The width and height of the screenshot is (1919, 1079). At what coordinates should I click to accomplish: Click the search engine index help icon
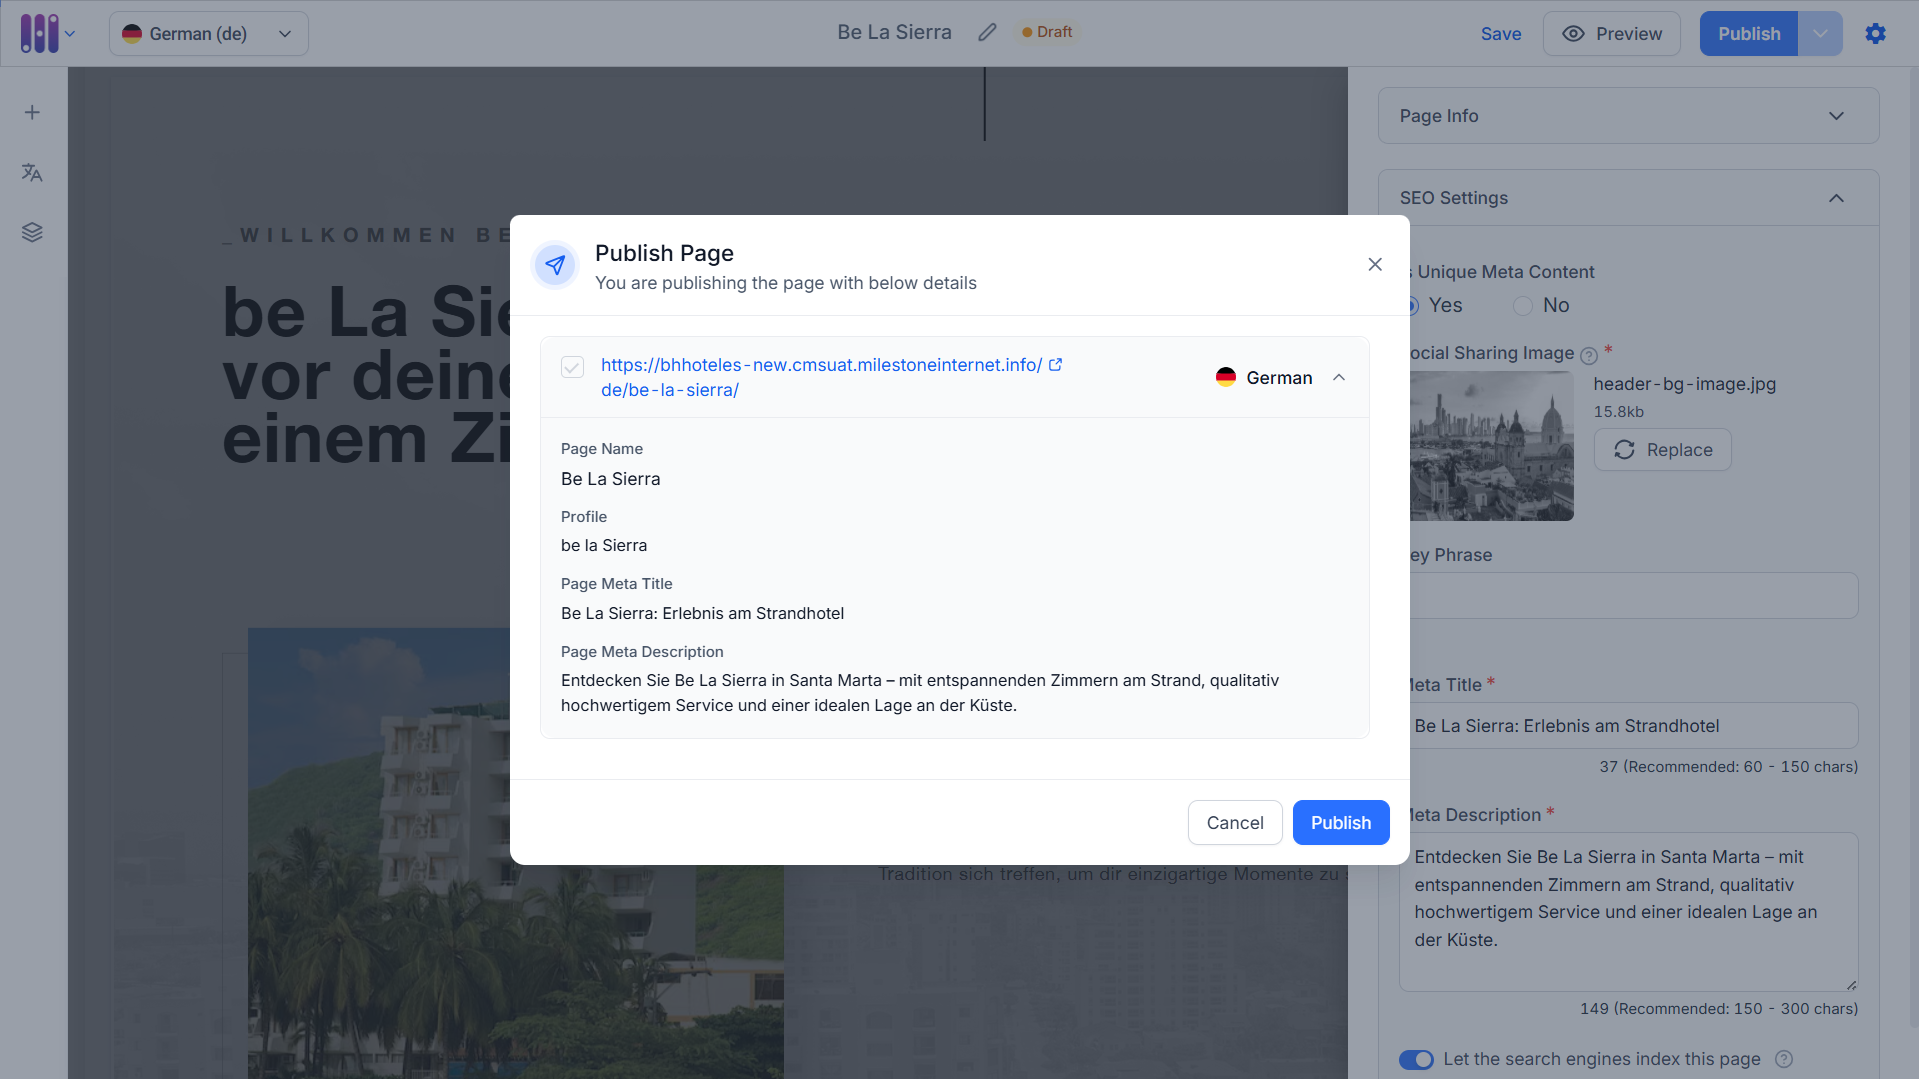(1784, 1059)
